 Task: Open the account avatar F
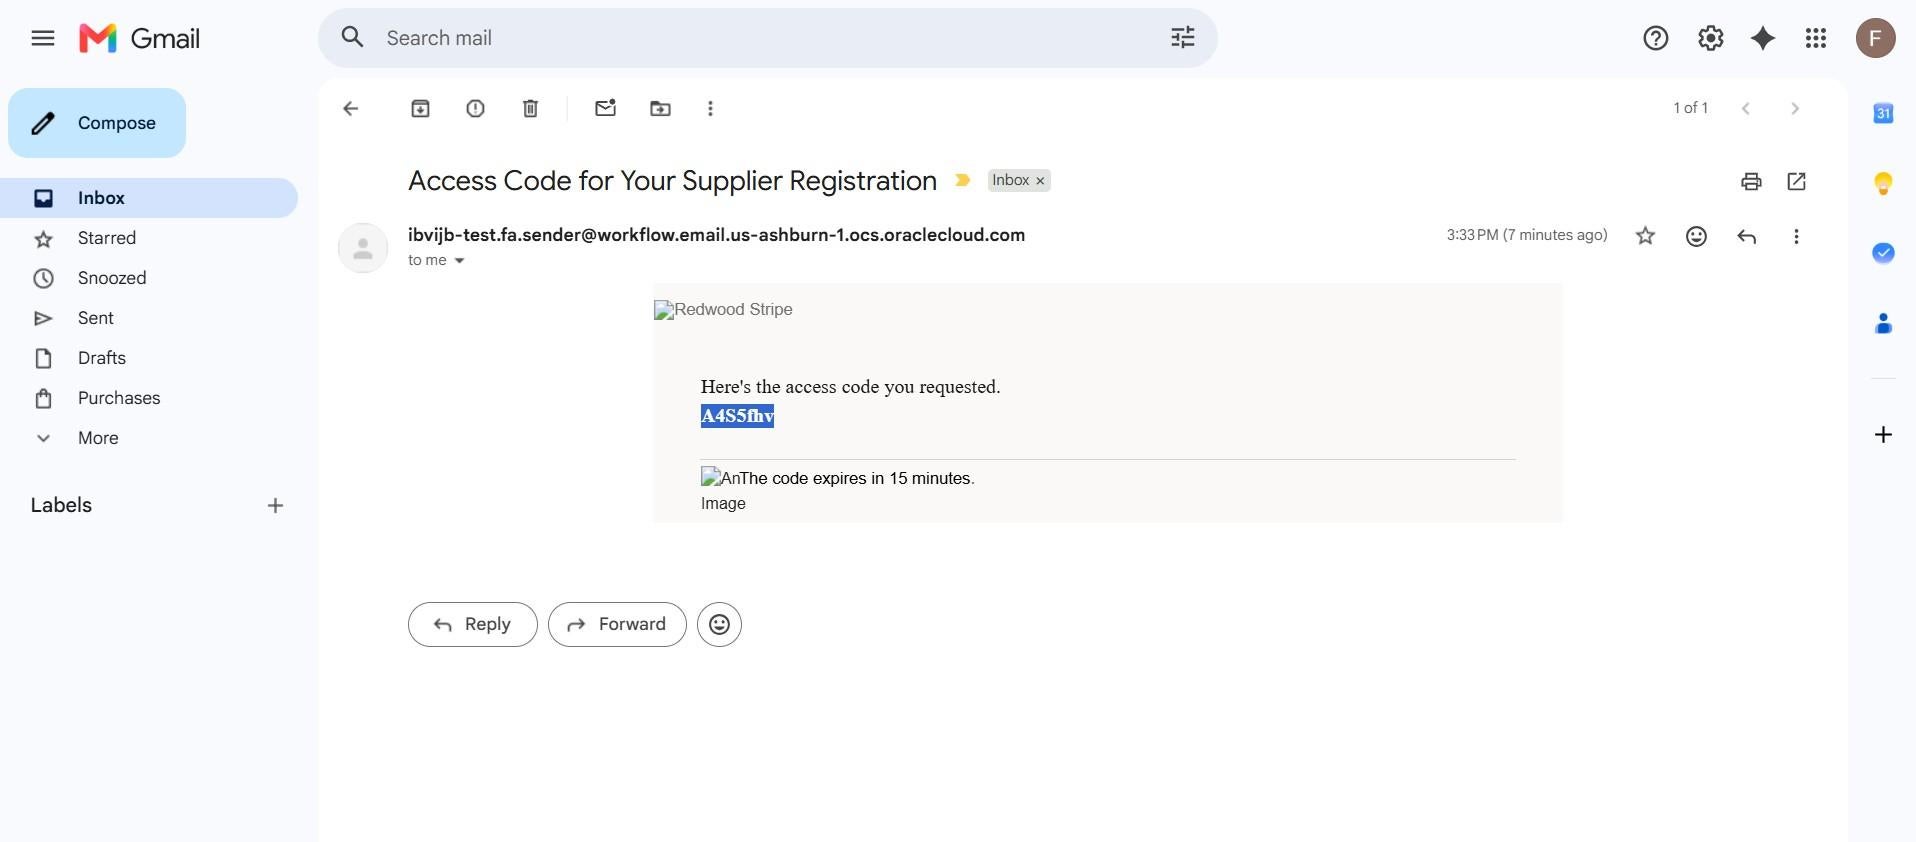1875,38
